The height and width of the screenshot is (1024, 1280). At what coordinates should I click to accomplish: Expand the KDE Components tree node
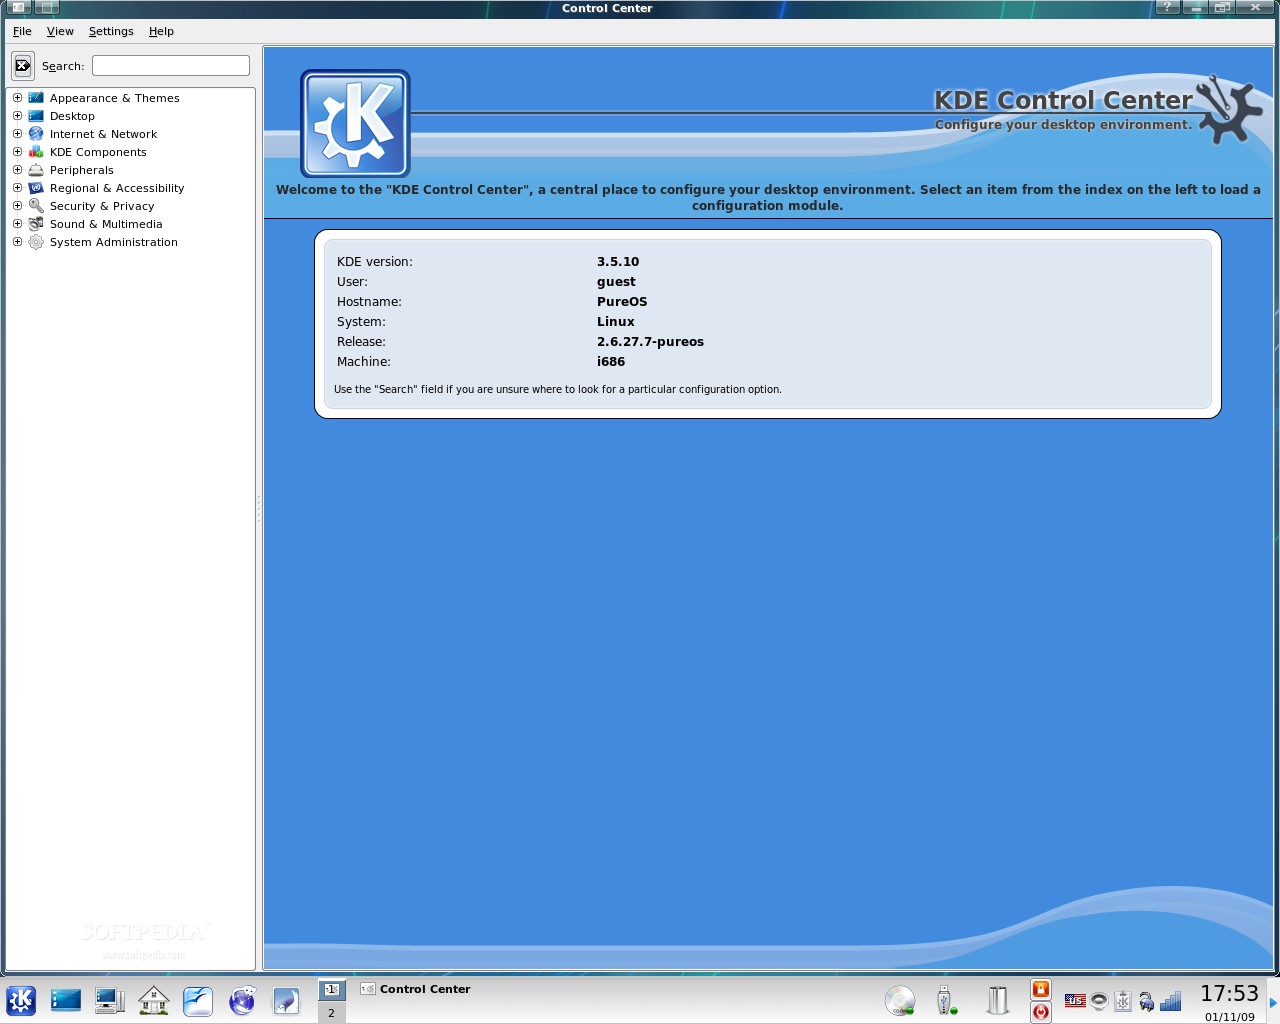tap(17, 152)
